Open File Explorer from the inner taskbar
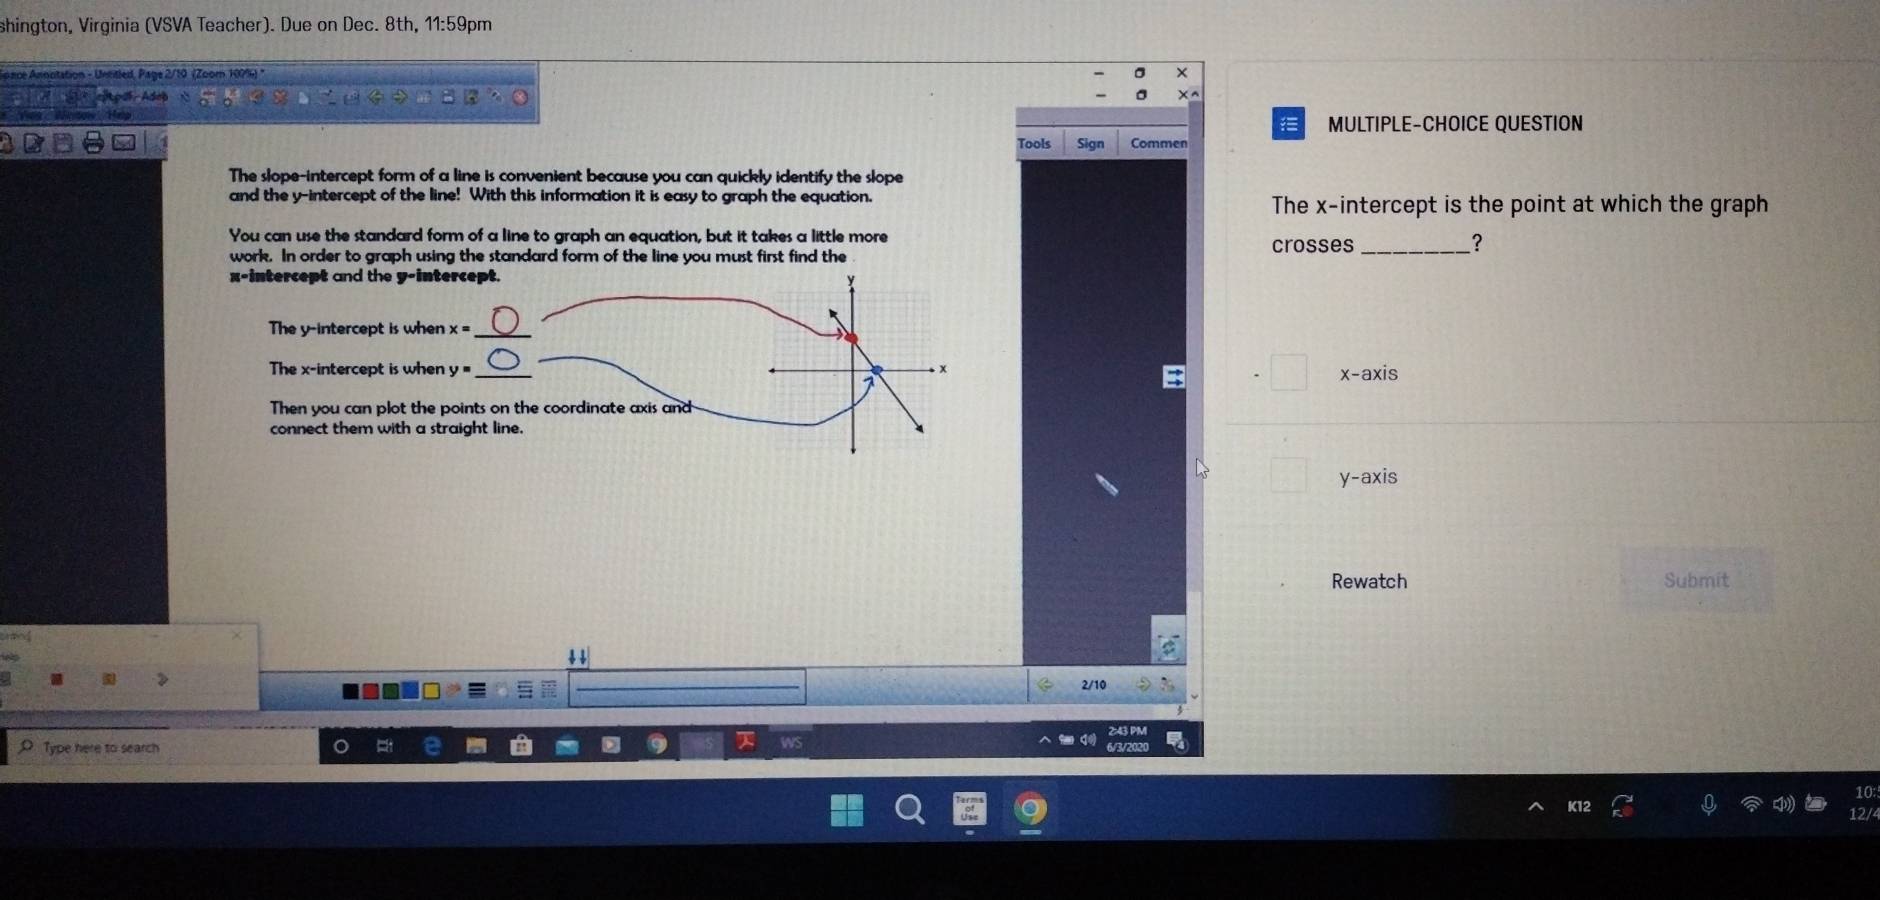Image resolution: width=1880 pixels, height=900 pixels. coord(476,745)
